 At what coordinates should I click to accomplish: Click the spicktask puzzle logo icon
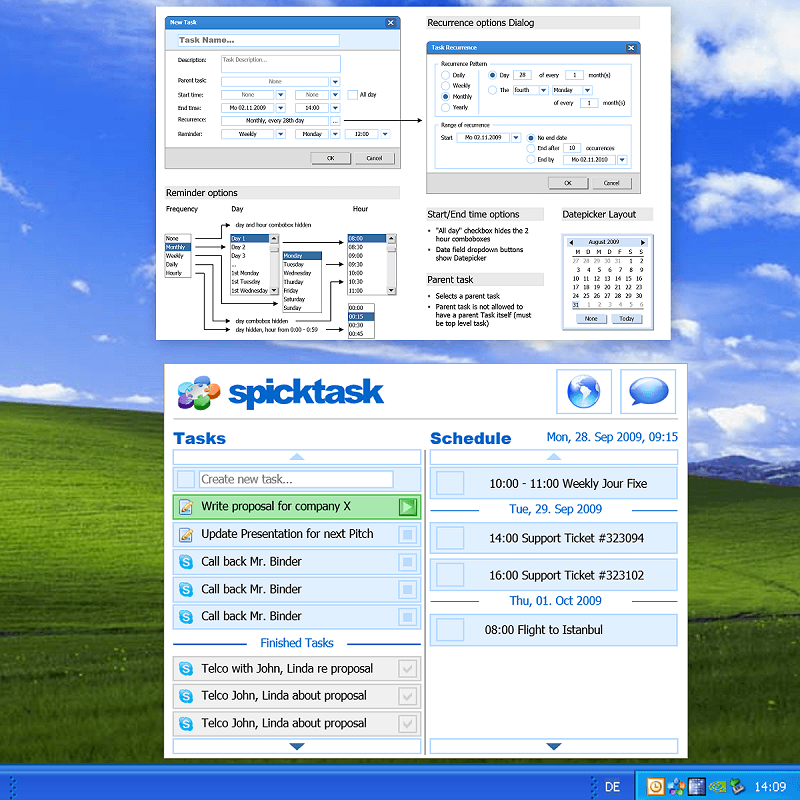198,392
